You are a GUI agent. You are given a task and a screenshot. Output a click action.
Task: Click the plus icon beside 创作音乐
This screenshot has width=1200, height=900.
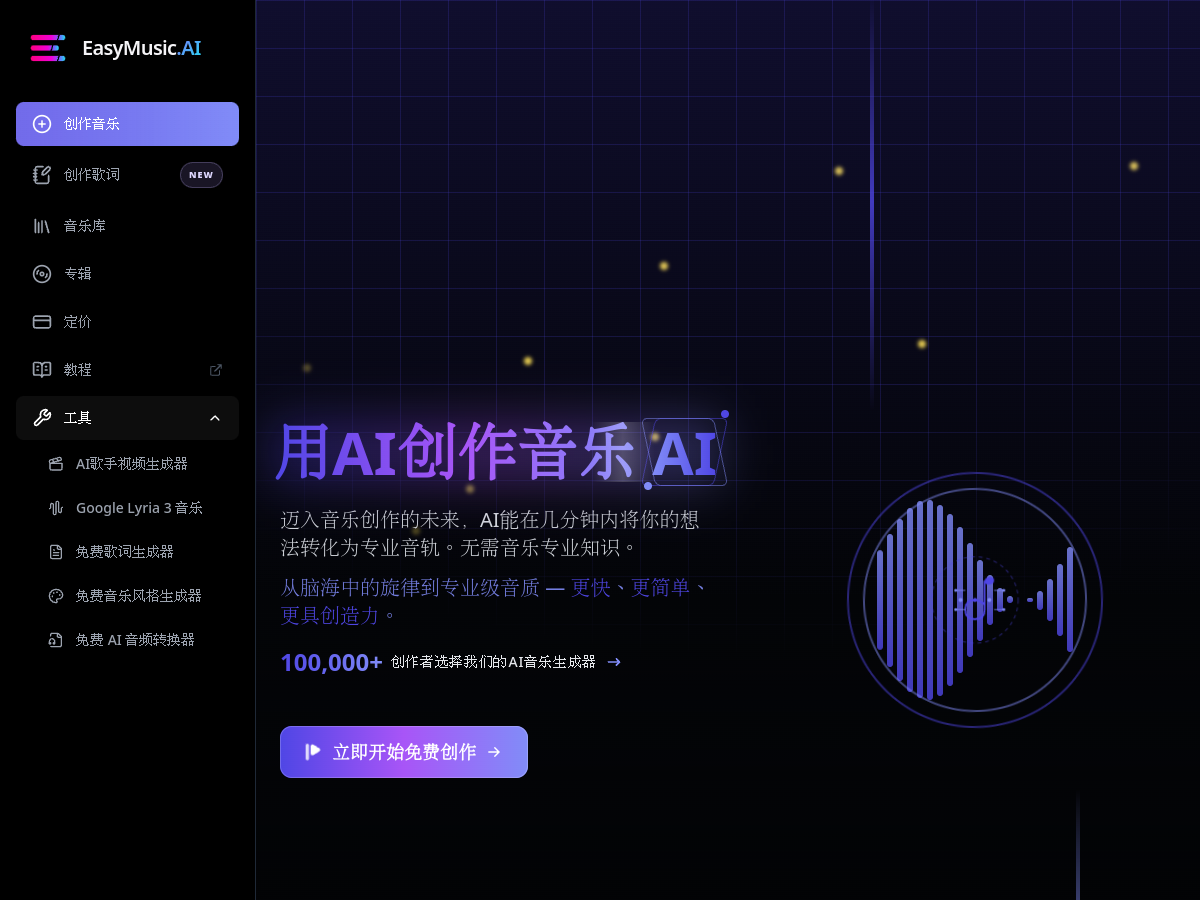[x=42, y=124]
